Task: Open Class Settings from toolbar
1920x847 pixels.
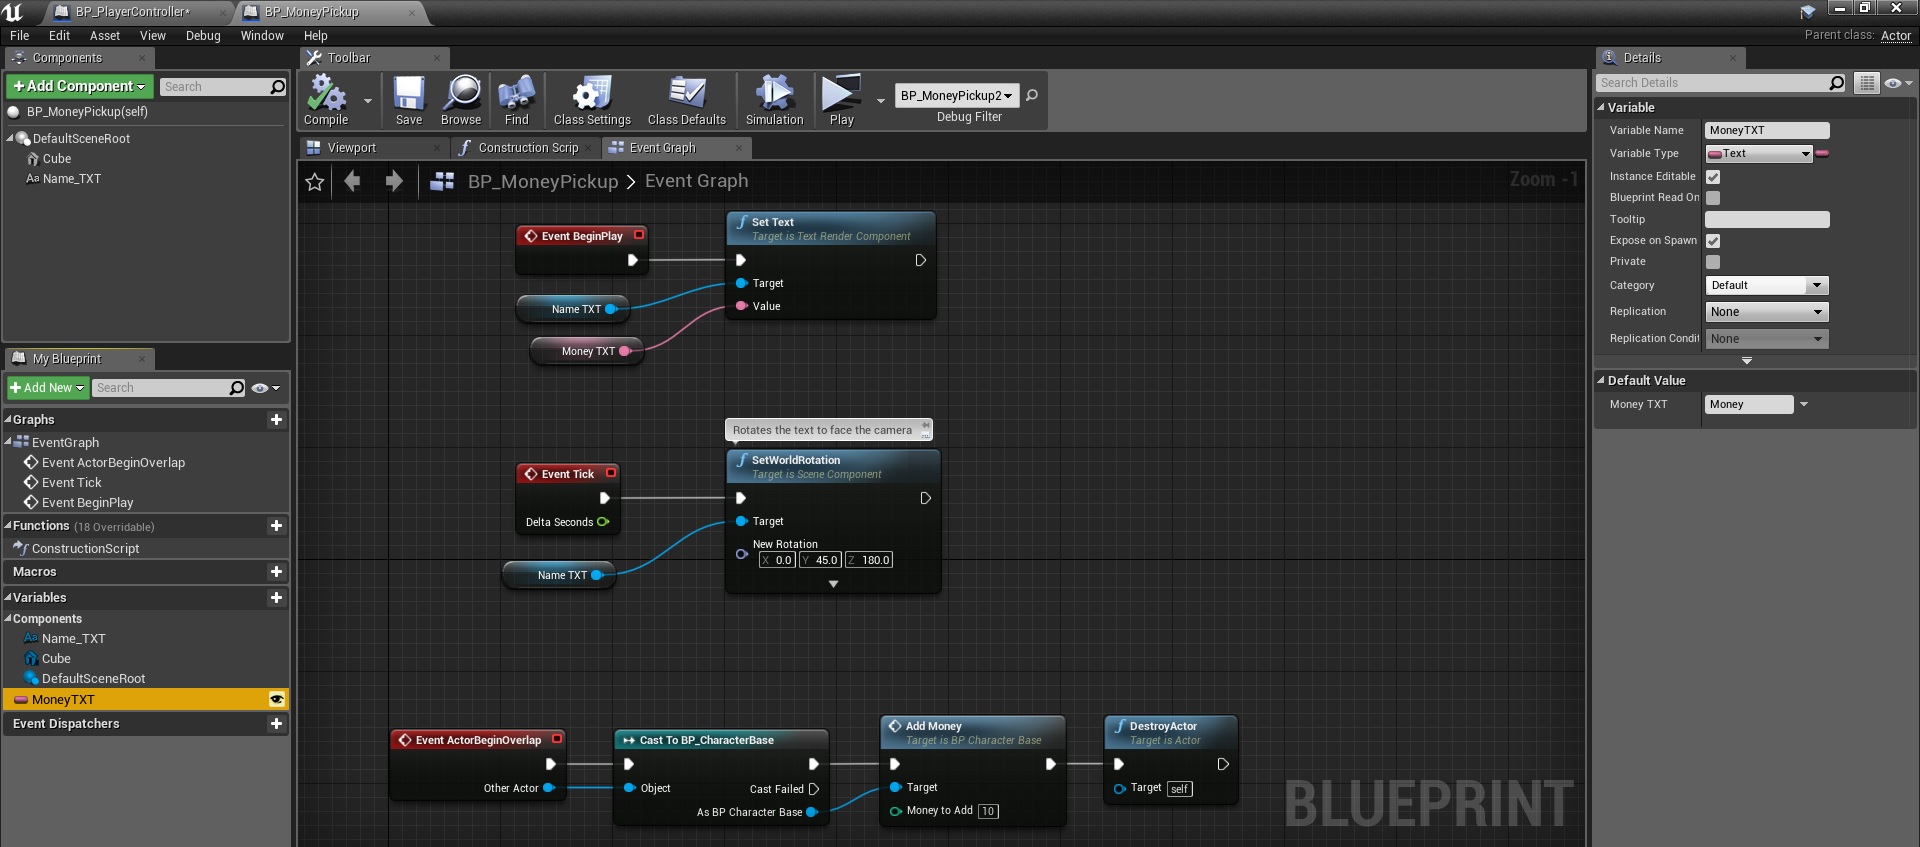Action: click(592, 95)
